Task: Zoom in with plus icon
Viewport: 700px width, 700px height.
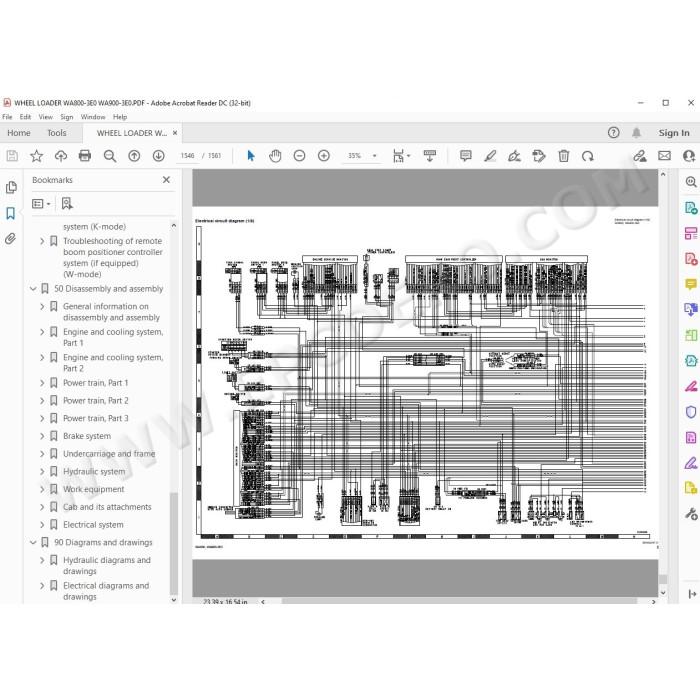Action: 324,156
